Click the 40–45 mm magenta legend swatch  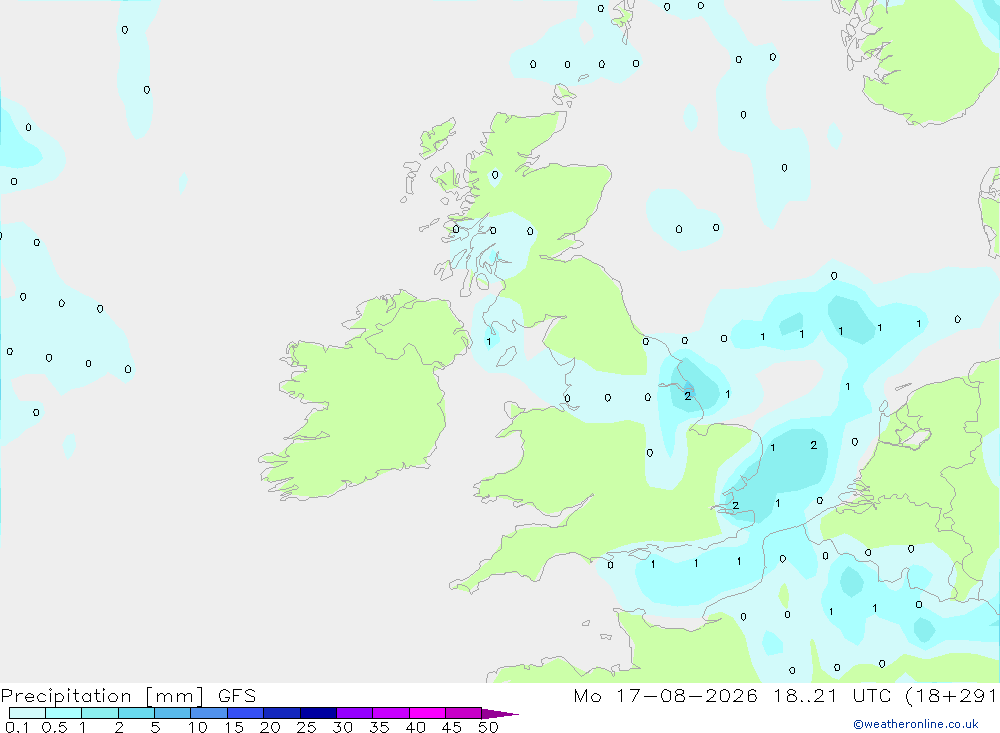(427, 713)
